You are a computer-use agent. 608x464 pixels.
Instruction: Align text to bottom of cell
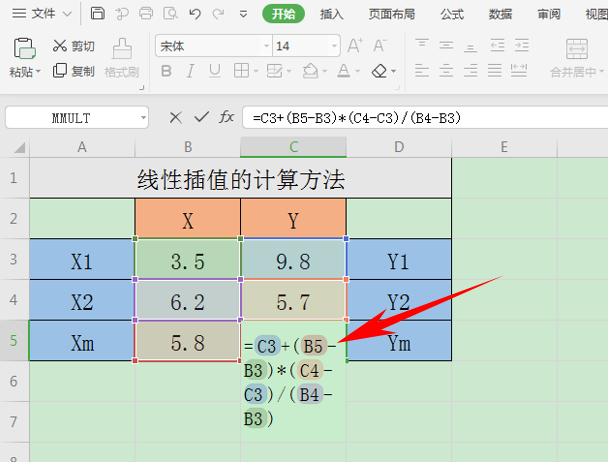point(470,47)
